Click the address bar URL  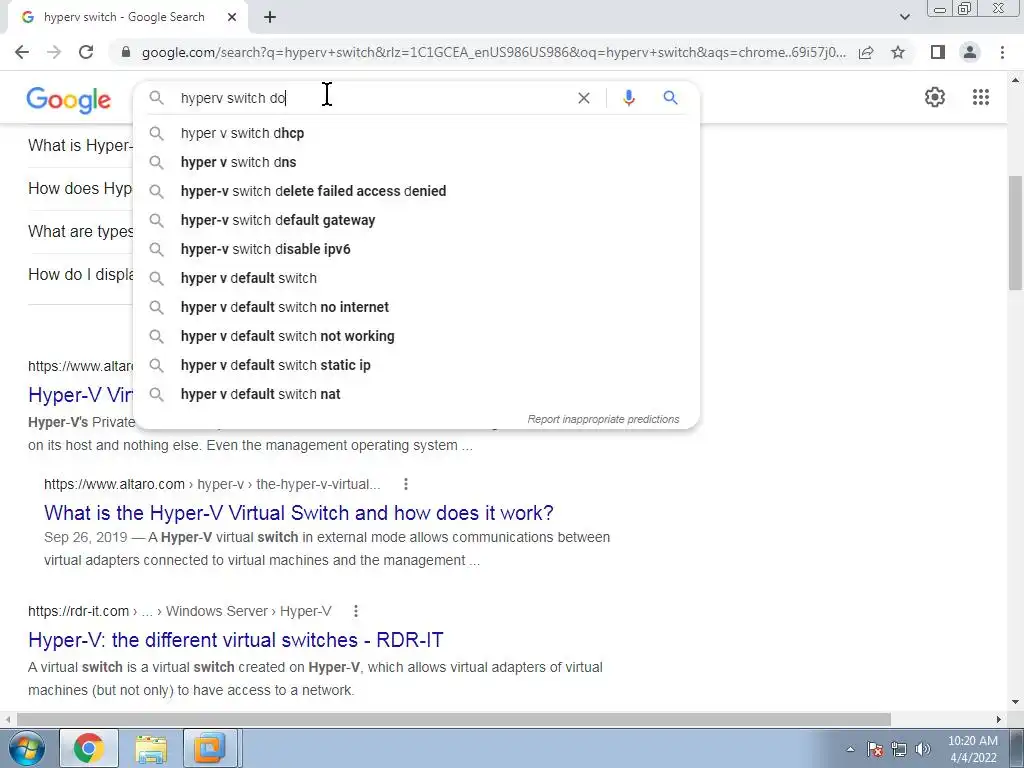coord(493,52)
